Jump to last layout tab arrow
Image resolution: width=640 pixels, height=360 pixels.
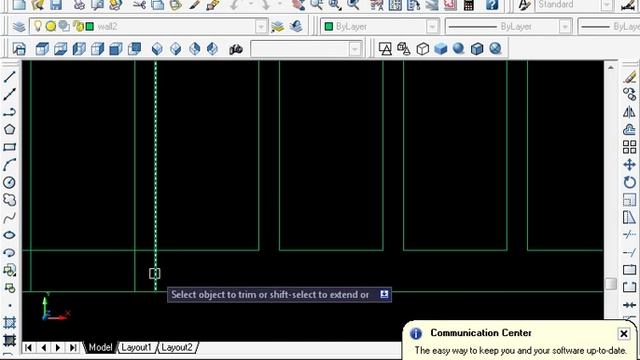[73, 347]
